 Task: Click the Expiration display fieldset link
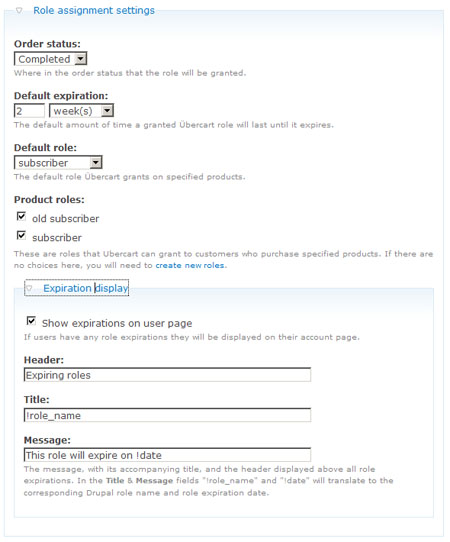click(85, 288)
